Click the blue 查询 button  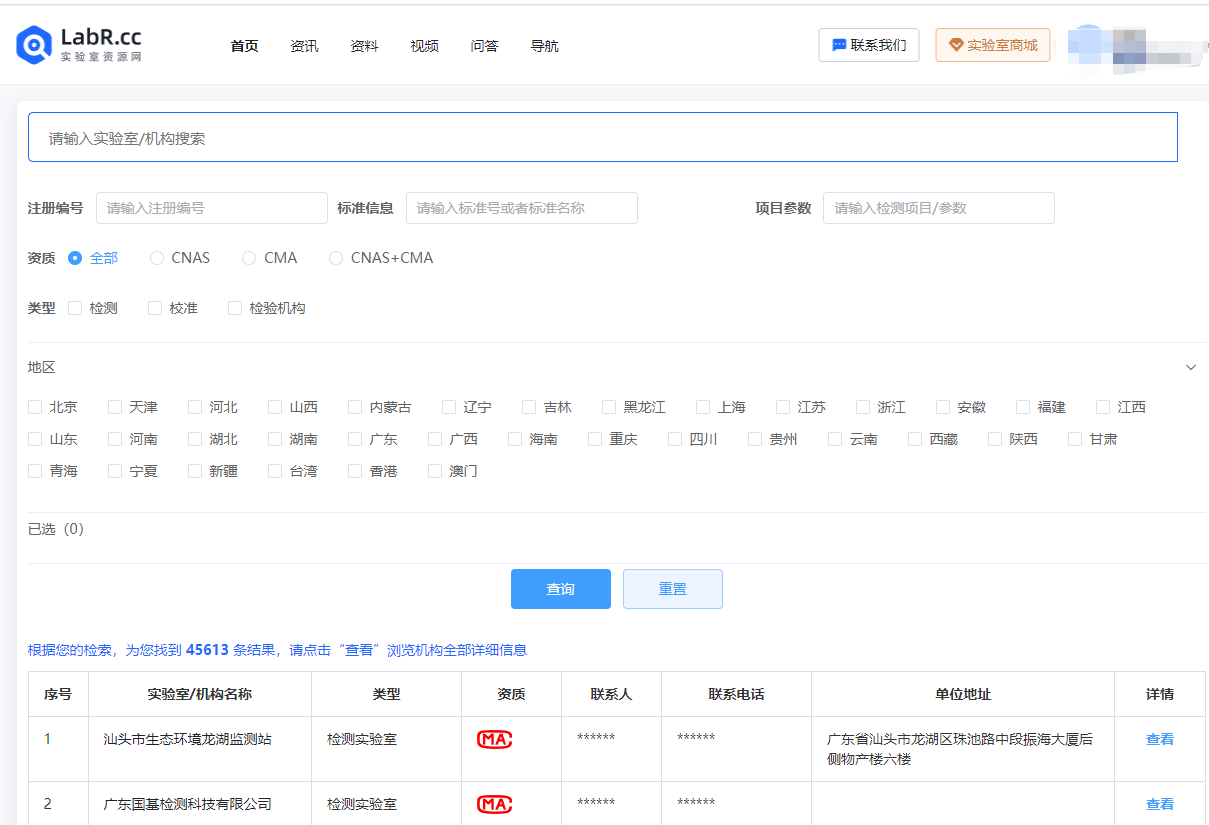561,589
